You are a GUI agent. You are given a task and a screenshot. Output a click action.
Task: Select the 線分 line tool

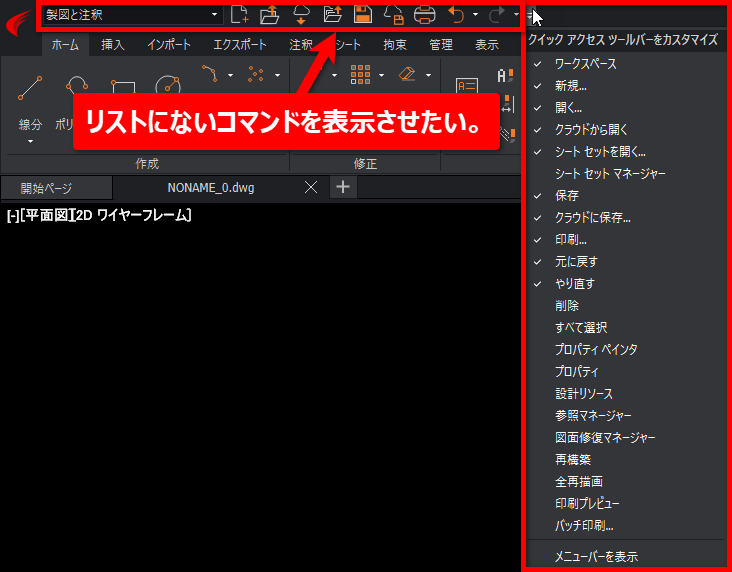30,88
